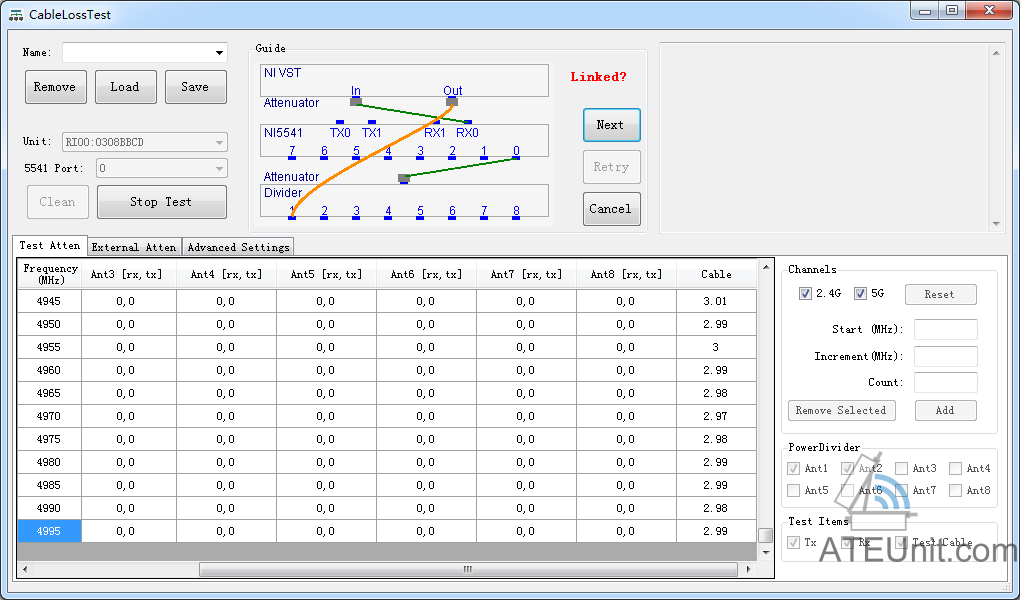1020x600 pixels.
Task: Click the gray Attenuator block above Divider
Action: coord(404,179)
